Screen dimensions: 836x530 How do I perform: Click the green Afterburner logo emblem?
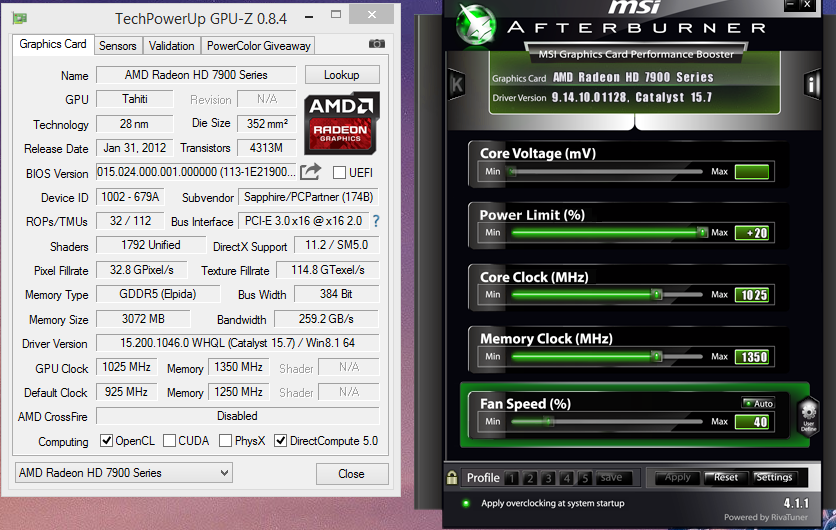click(x=476, y=25)
